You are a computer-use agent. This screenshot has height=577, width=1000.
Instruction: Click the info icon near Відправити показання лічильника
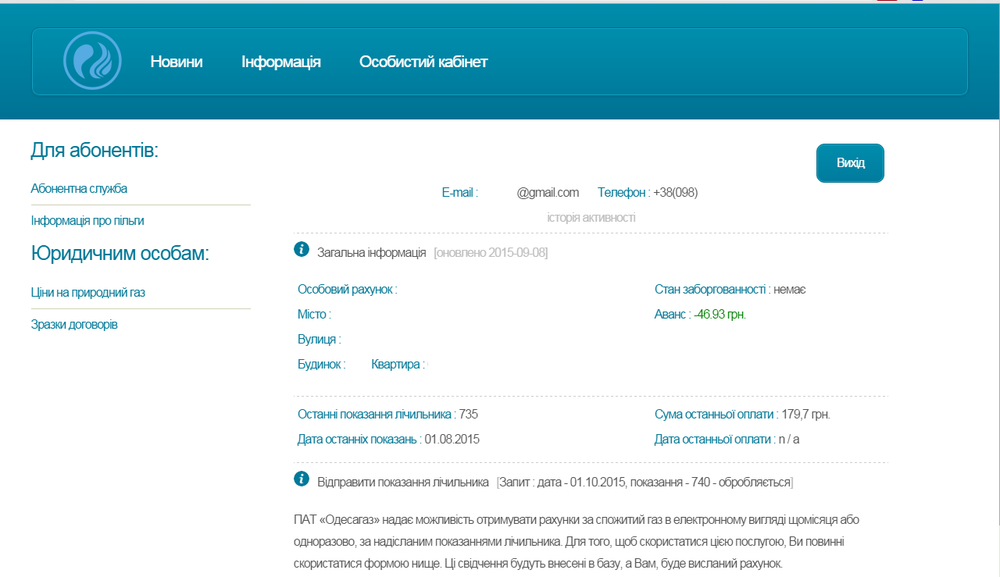[300, 479]
